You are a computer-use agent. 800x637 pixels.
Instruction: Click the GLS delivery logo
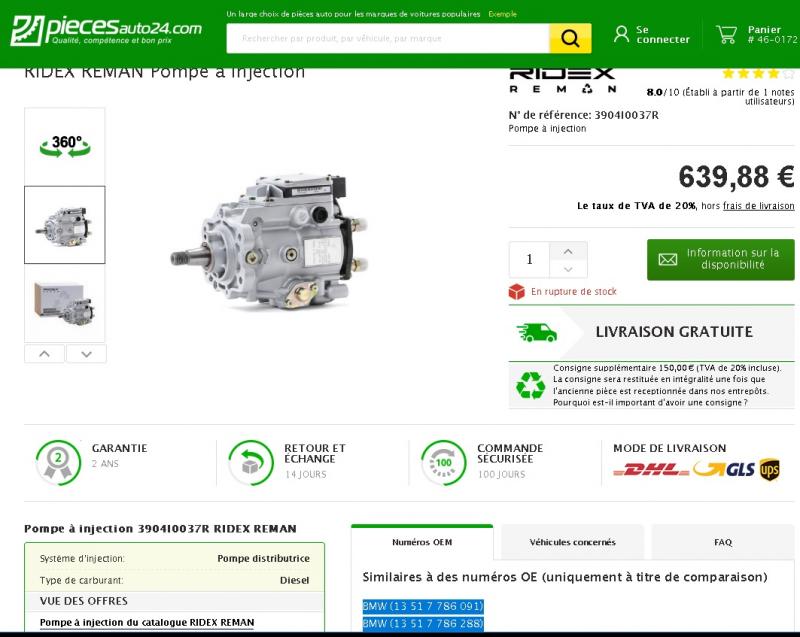pos(724,469)
